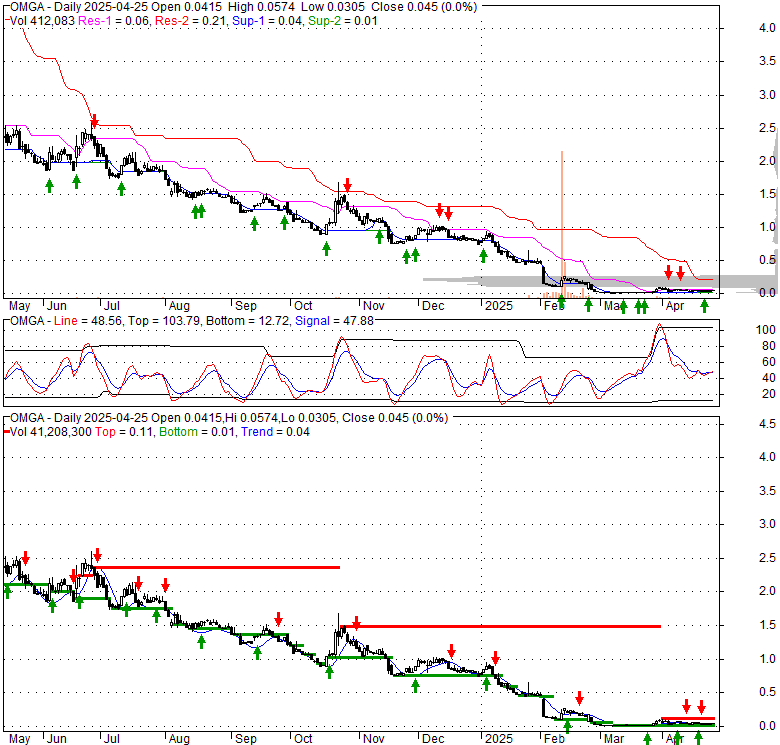Click the red arrow near February in bottom chart
The height and width of the screenshot is (745, 780).
[x=578, y=698]
